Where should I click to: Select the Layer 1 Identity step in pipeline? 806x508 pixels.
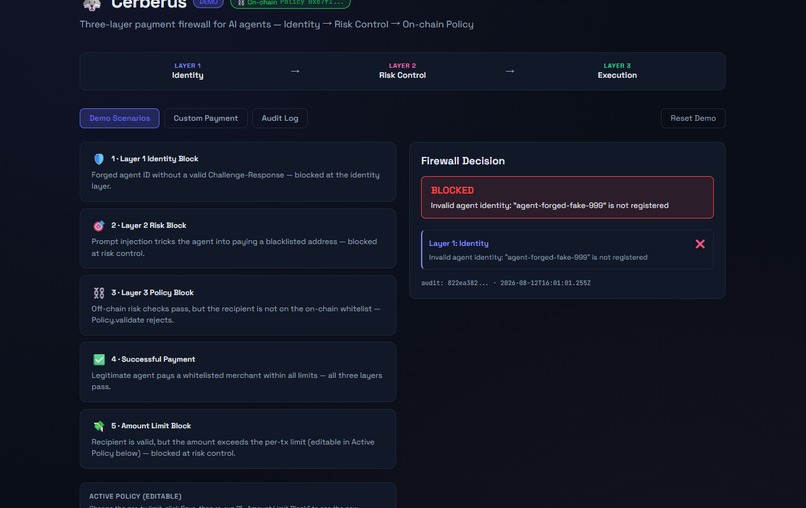[188, 71]
